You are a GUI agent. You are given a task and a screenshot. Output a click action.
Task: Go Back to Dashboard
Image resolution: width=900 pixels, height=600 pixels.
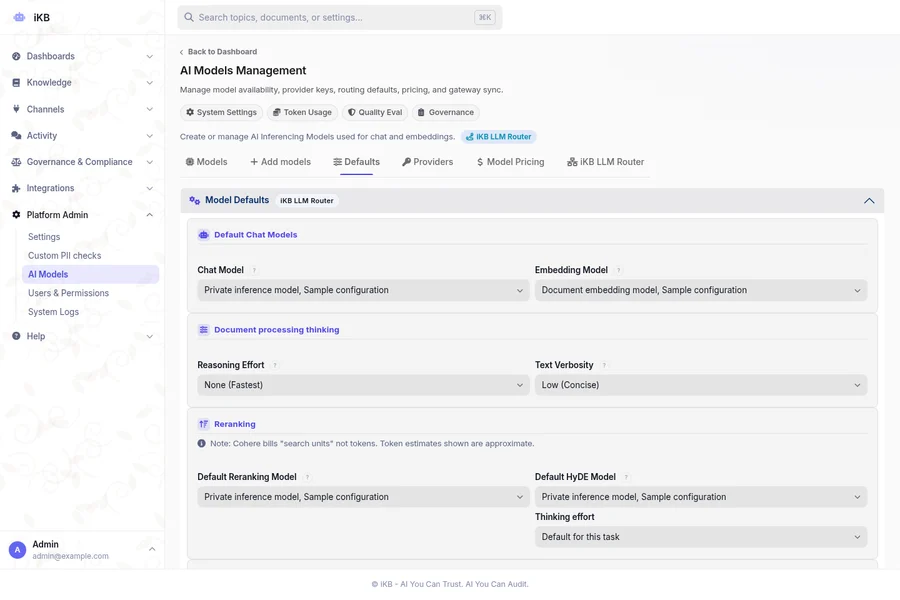[x=219, y=52]
